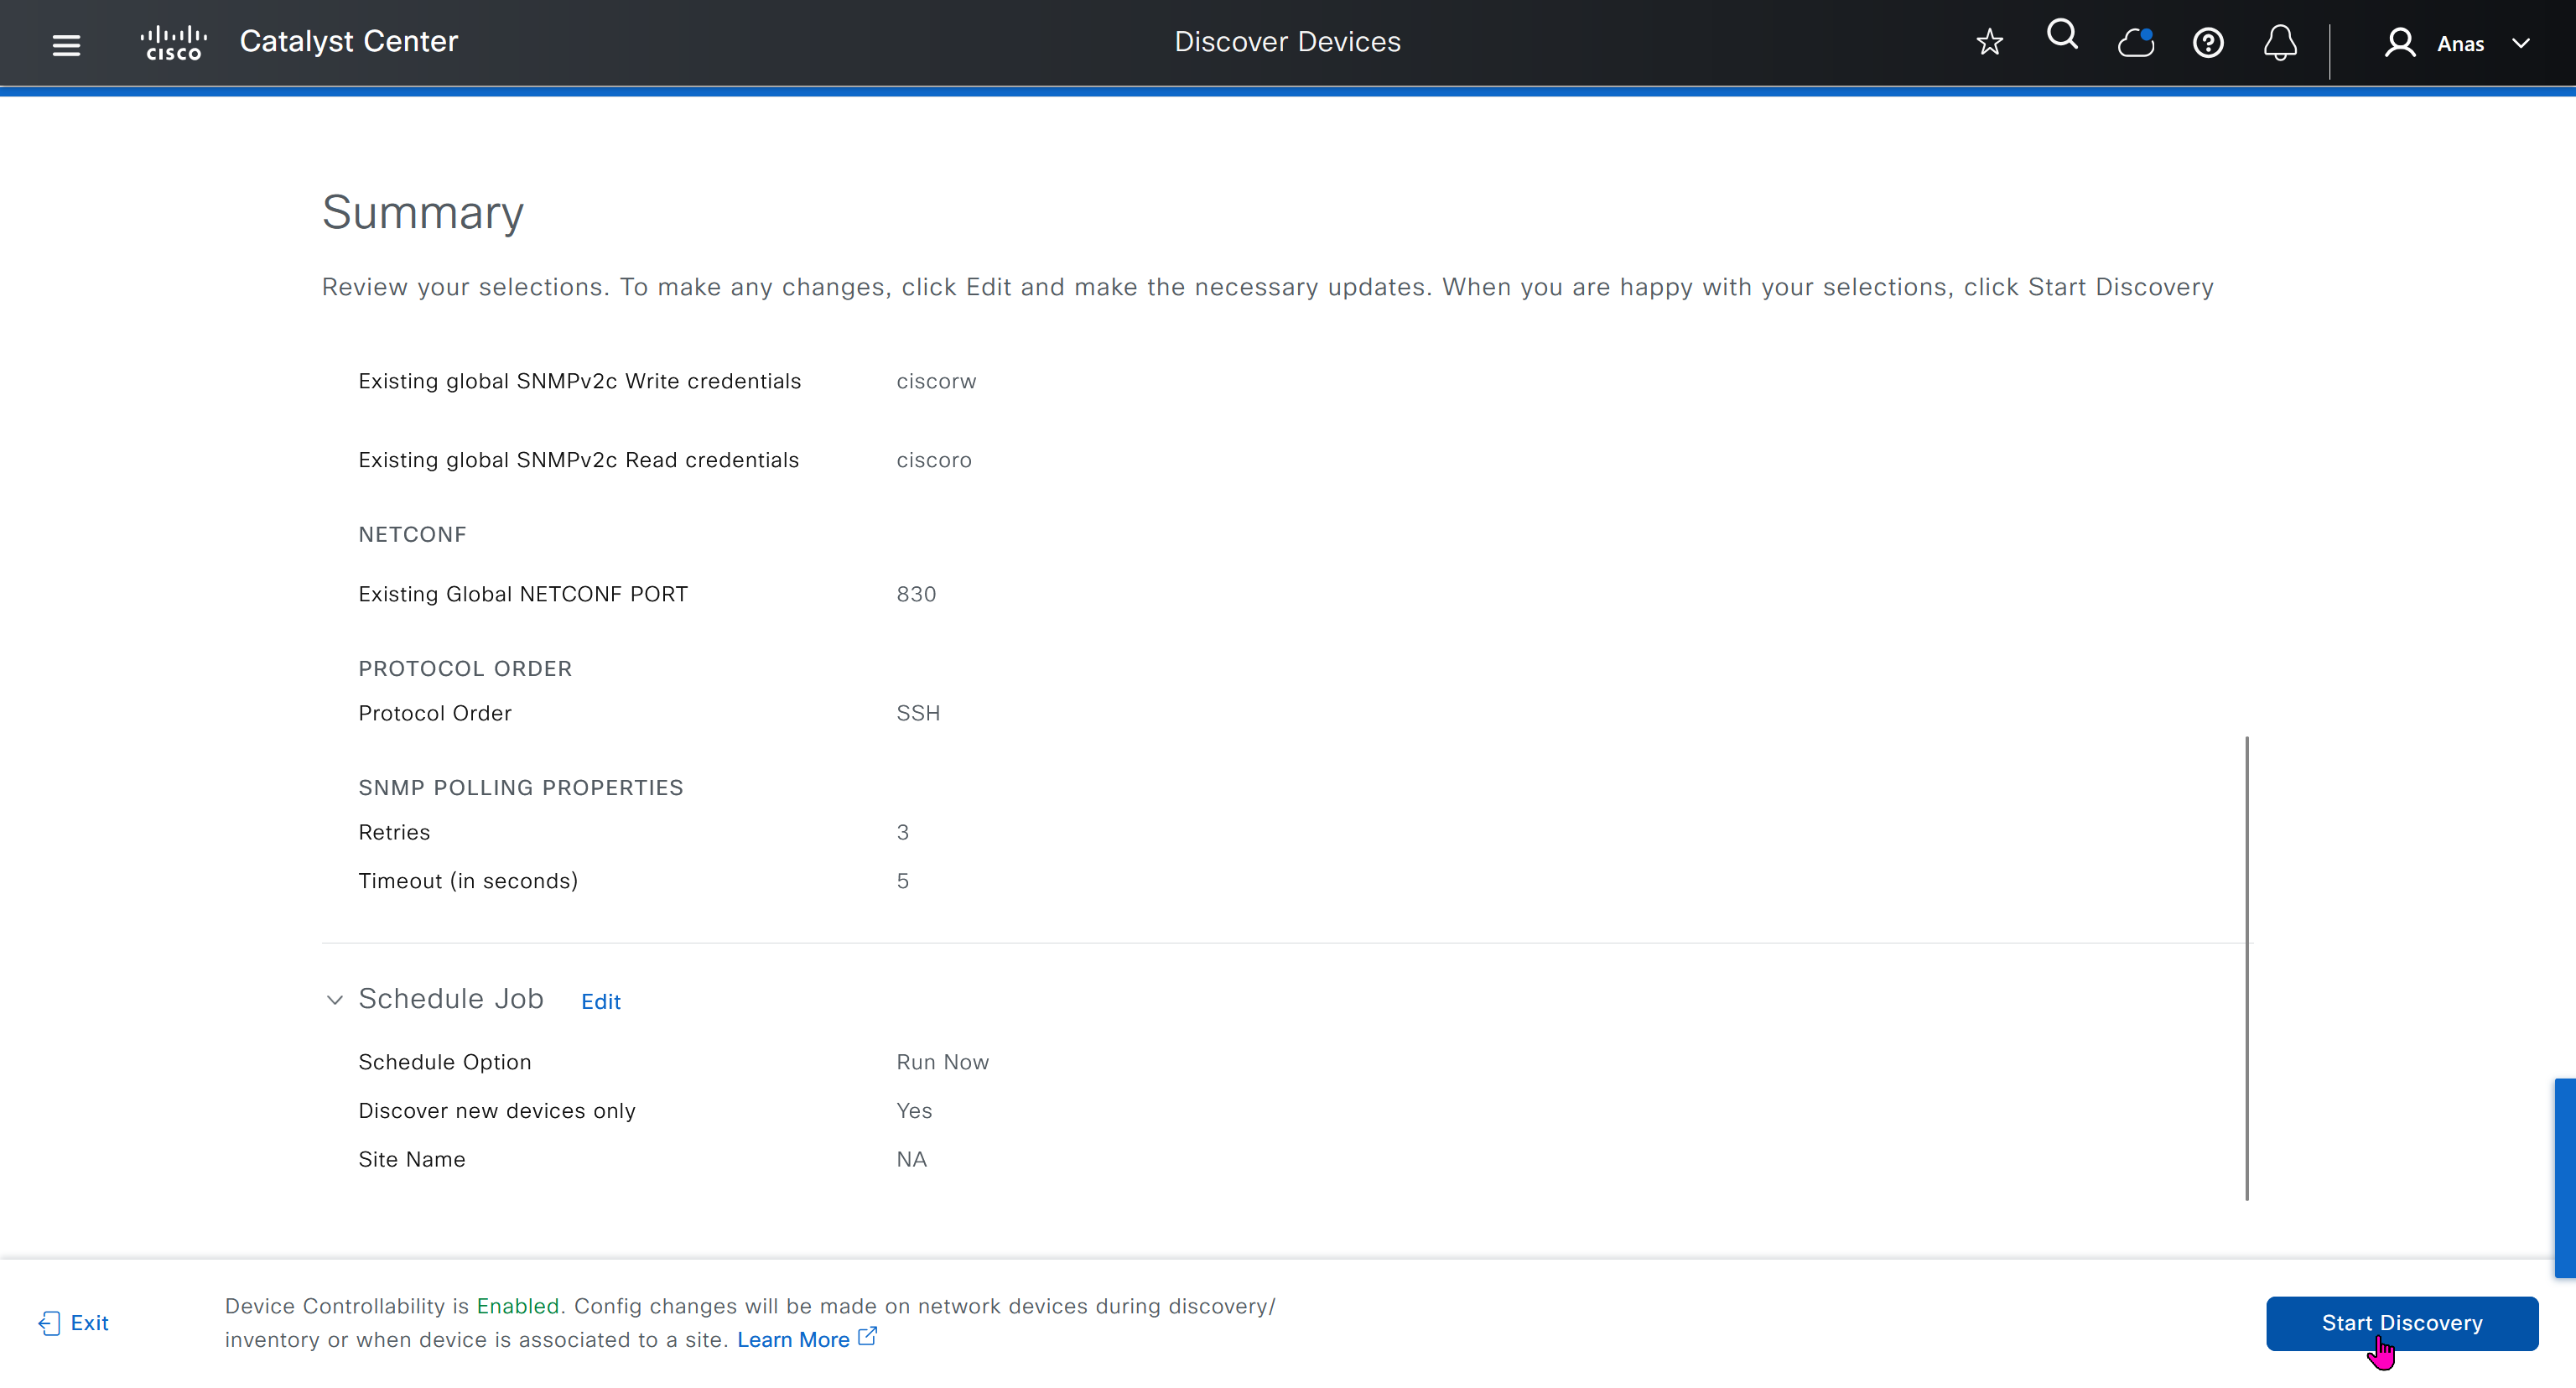The image size is (2576, 1388).
Task: Click the summary panel vertical scrollbar
Action: tap(2246, 967)
